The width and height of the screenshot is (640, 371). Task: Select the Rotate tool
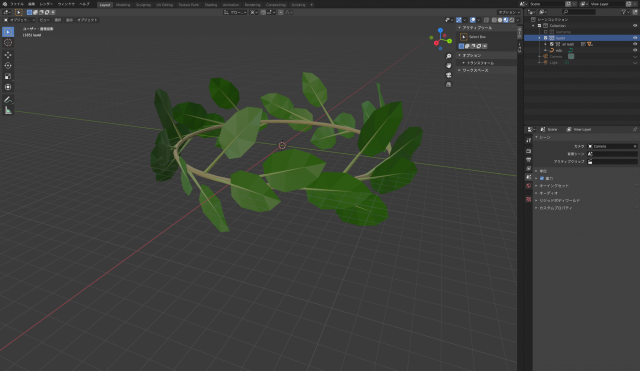(8, 65)
